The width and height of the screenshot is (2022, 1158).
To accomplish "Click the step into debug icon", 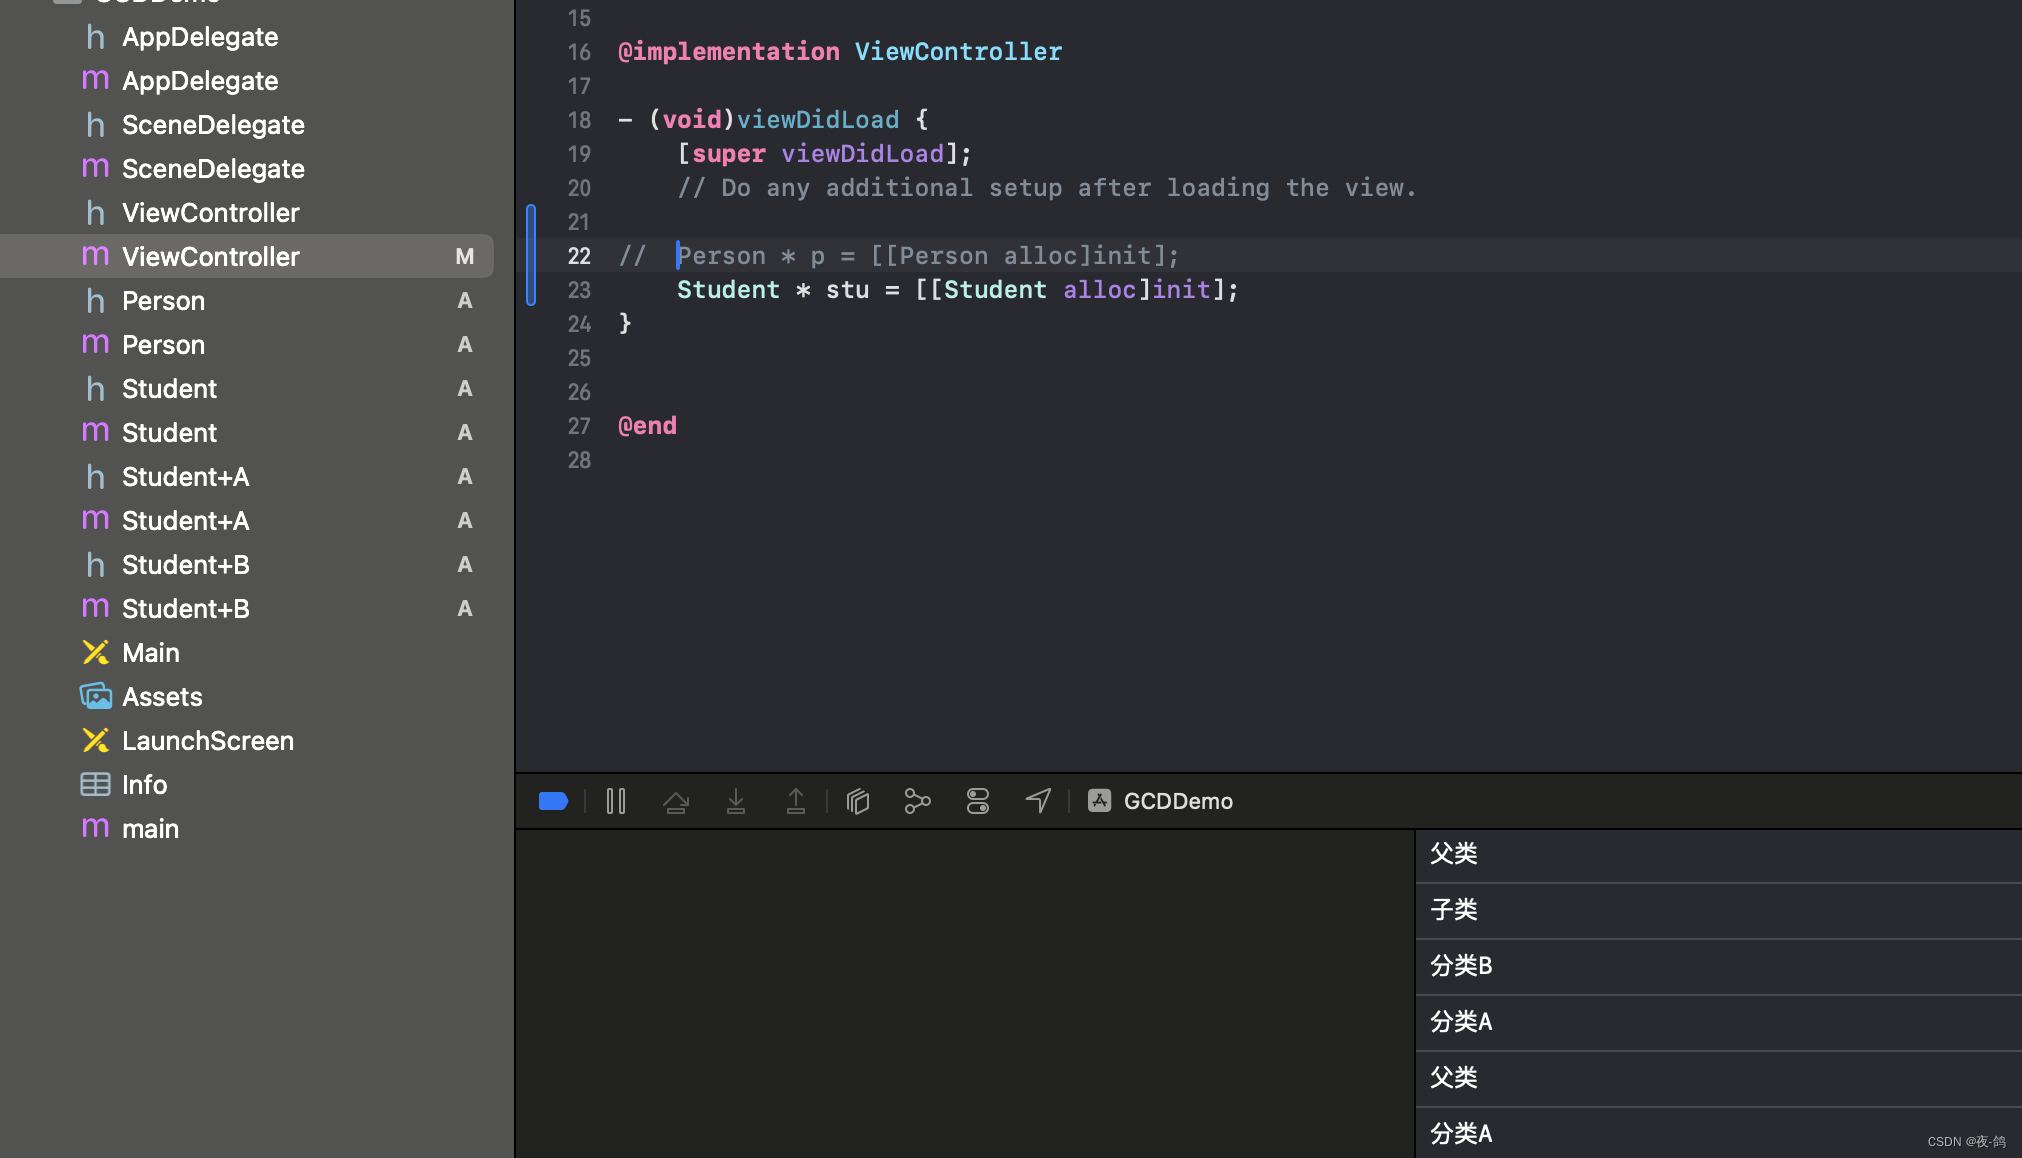I will (x=737, y=801).
